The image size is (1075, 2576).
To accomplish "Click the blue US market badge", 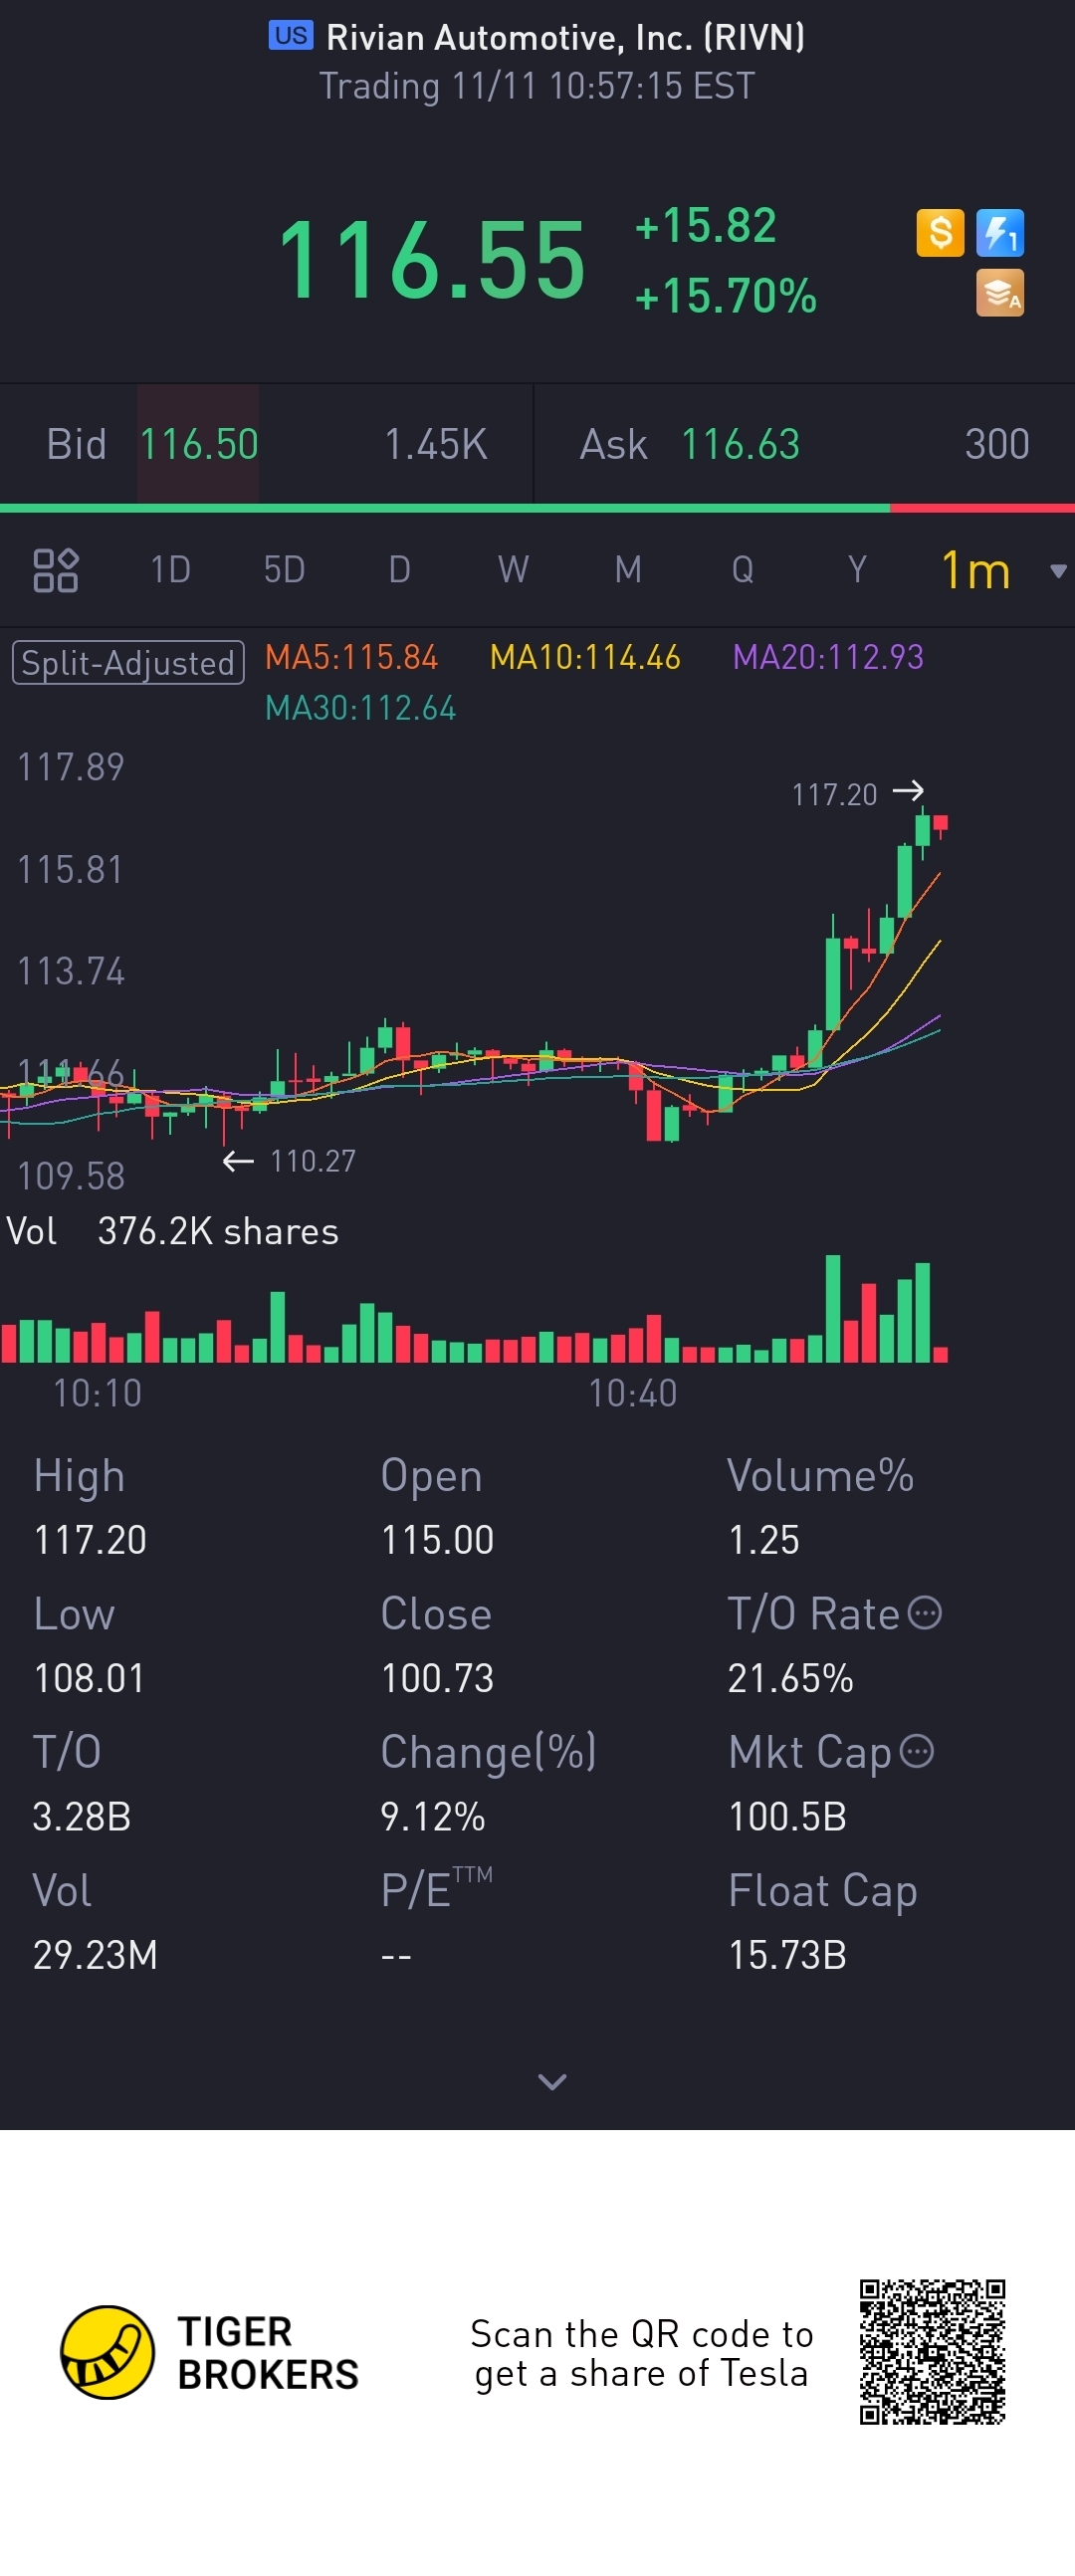I will click(290, 36).
